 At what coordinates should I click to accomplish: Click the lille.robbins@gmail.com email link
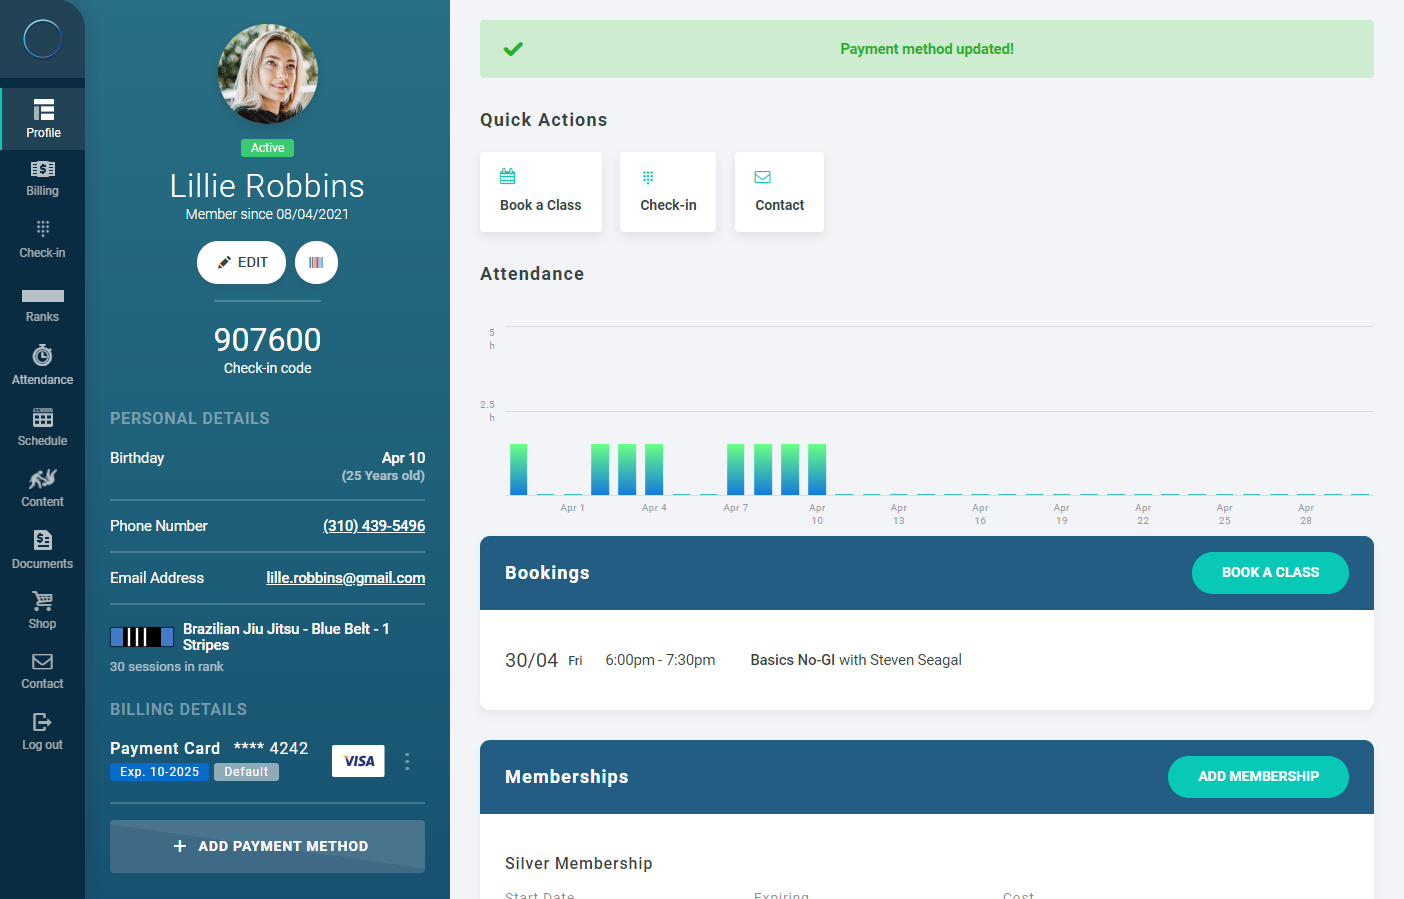pos(345,578)
